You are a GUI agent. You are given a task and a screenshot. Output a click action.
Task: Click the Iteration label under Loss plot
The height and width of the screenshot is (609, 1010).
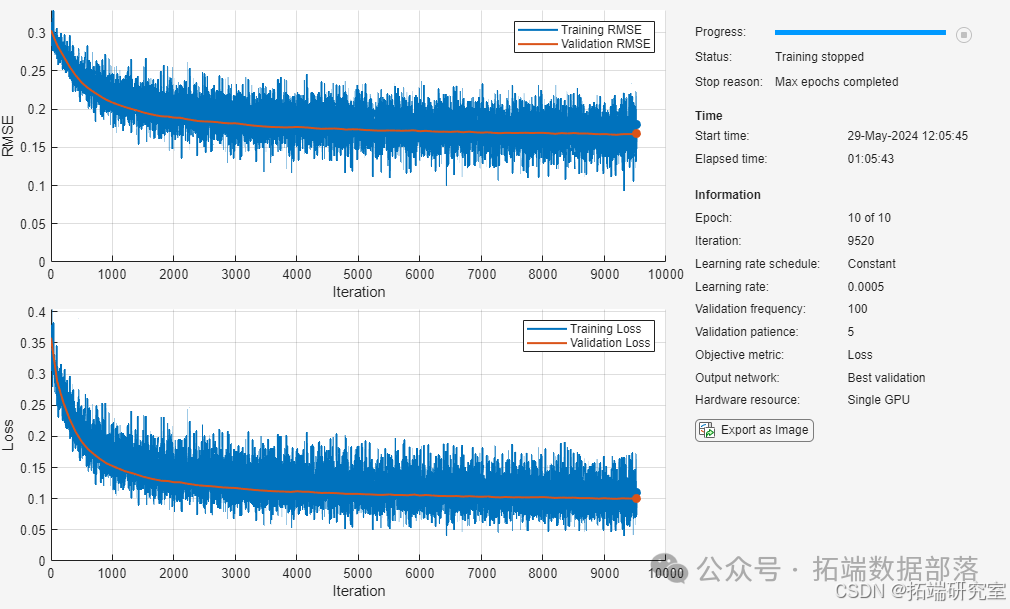[x=359, y=591]
